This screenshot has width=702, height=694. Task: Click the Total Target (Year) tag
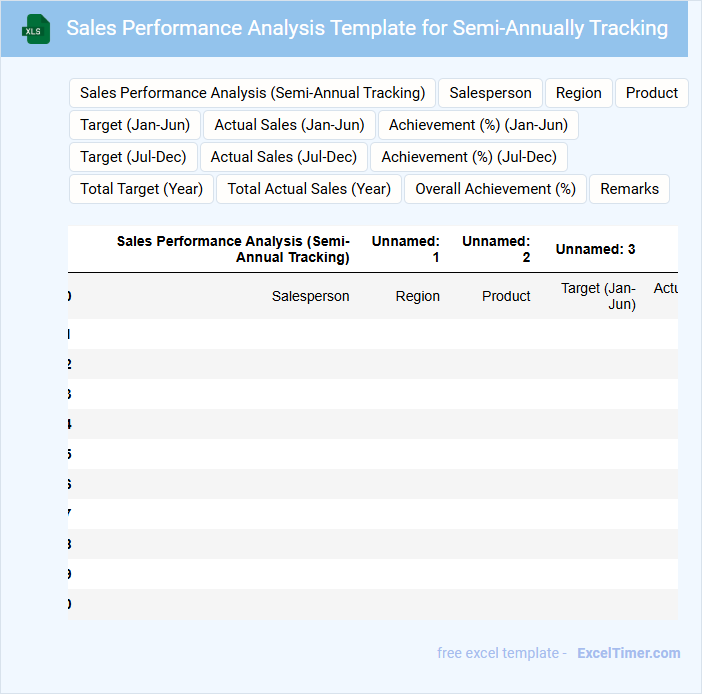(x=141, y=189)
